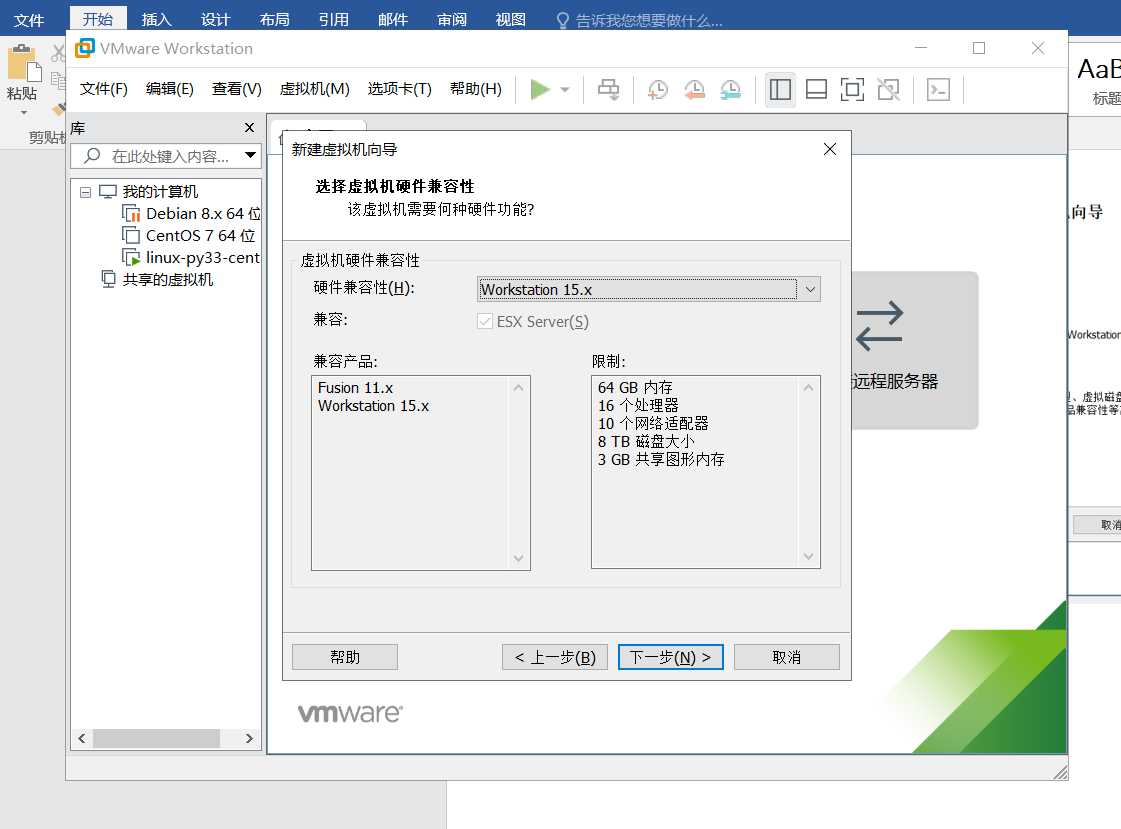
Task: Click the wizard 取消 cancel button
Action: (x=786, y=657)
